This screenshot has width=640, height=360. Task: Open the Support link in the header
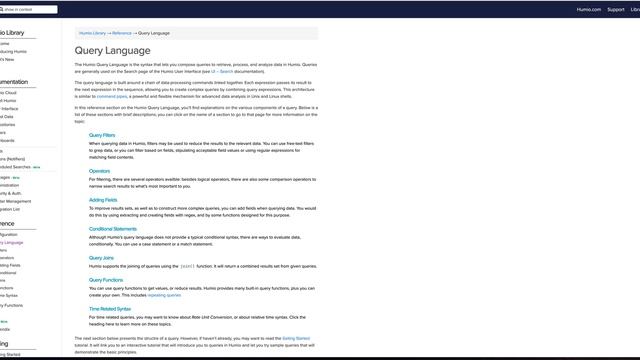[x=616, y=9]
